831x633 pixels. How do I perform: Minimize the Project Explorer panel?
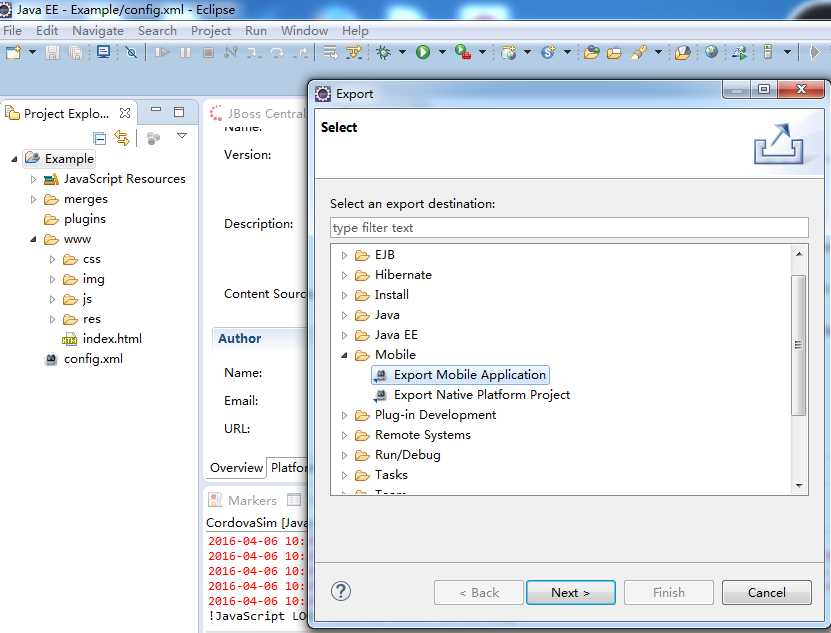[x=156, y=110]
